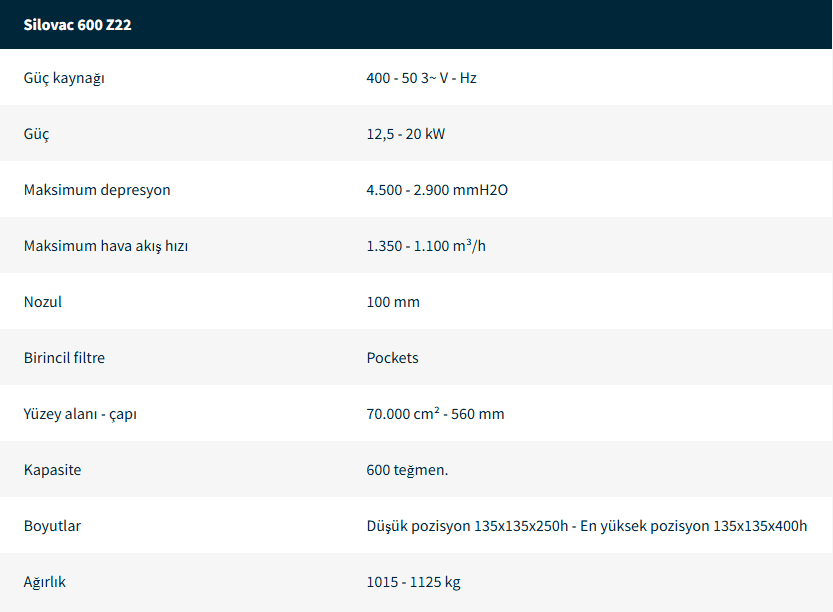The height and width of the screenshot is (612, 833).
Task: Select the Pockets value
Action: click(392, 358)
